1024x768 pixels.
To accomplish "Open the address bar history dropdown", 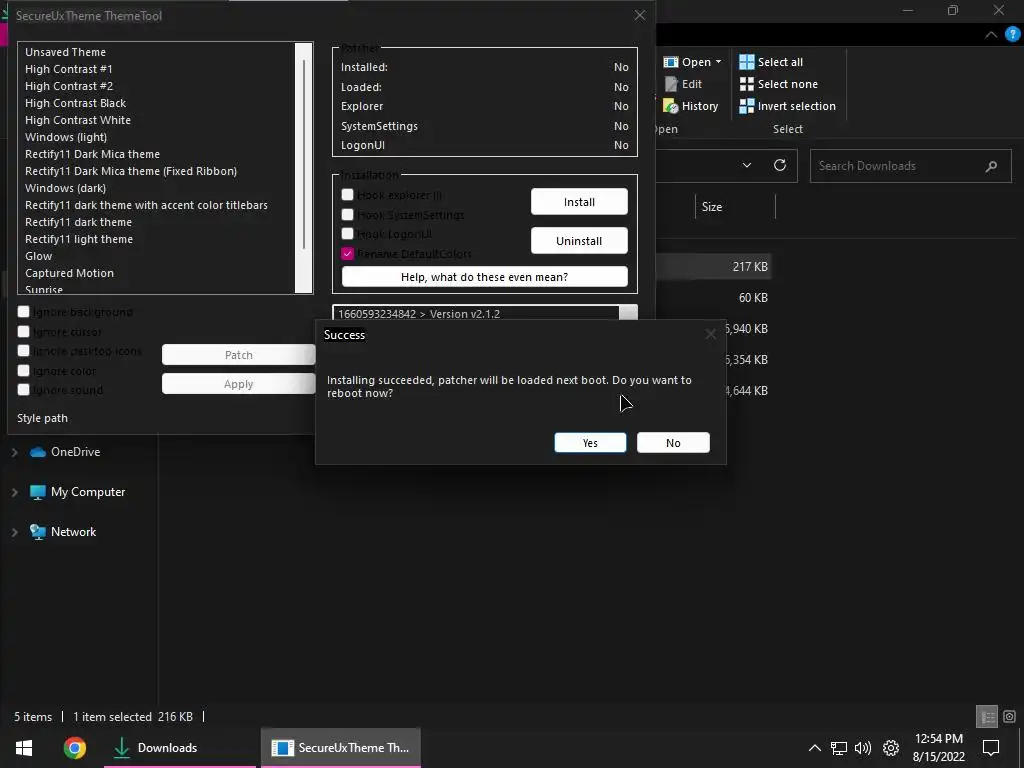I will 746,165.
